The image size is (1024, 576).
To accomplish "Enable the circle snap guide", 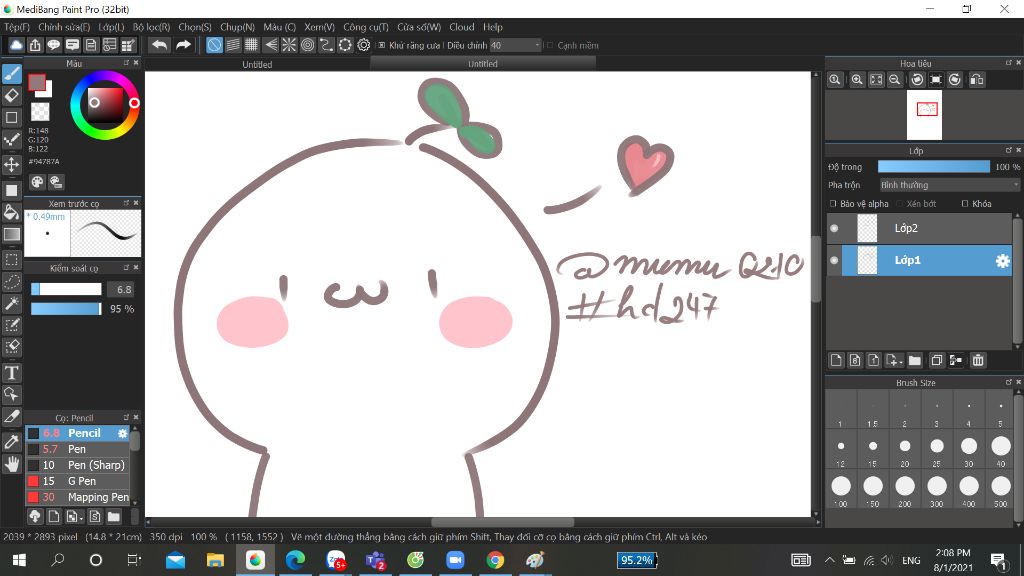I will pos(308,45).
